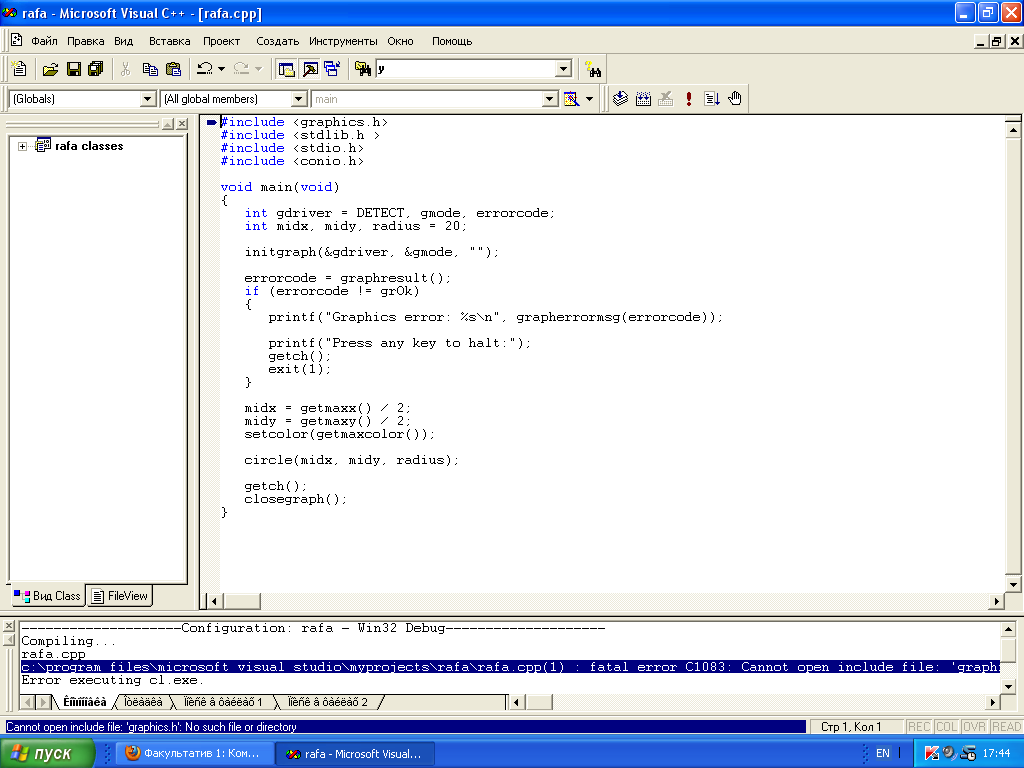Toggle the Workspace window icon
The height and width of the screenshot is (768, 1024).
[286, 69]
